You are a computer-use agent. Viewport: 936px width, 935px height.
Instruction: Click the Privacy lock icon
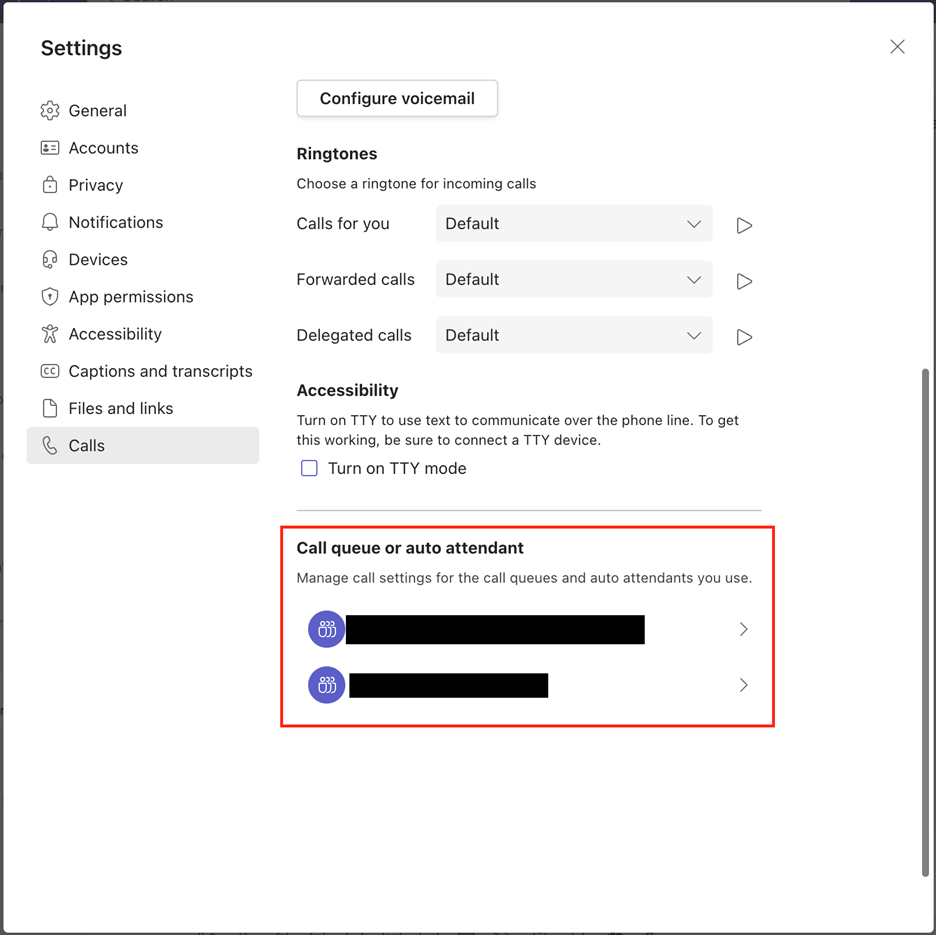point(50,185)
